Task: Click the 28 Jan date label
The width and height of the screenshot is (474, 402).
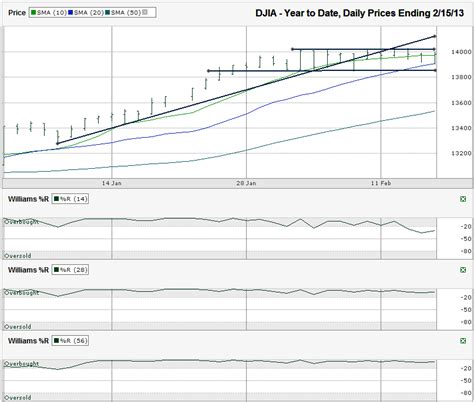Action: (246, 183)
